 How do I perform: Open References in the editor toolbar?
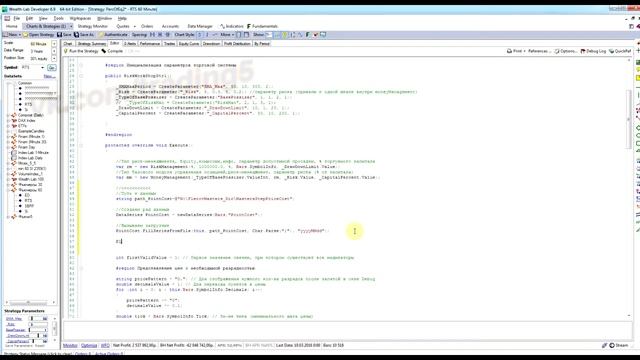[x=539, y=51]
